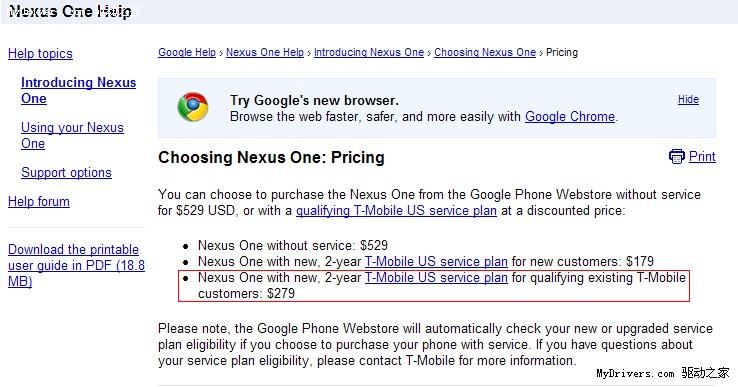Click the printer icon beside Print
The height and width of the screenshot is (387, 738).
677,156
